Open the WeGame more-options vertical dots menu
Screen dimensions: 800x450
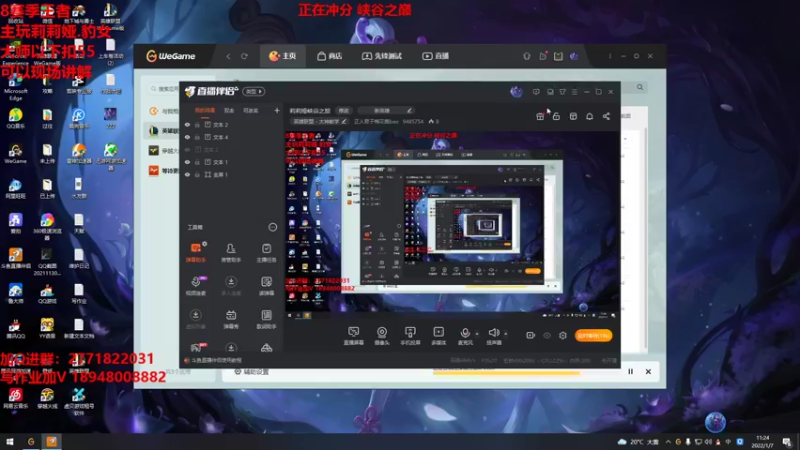click(x=610, y=56)
